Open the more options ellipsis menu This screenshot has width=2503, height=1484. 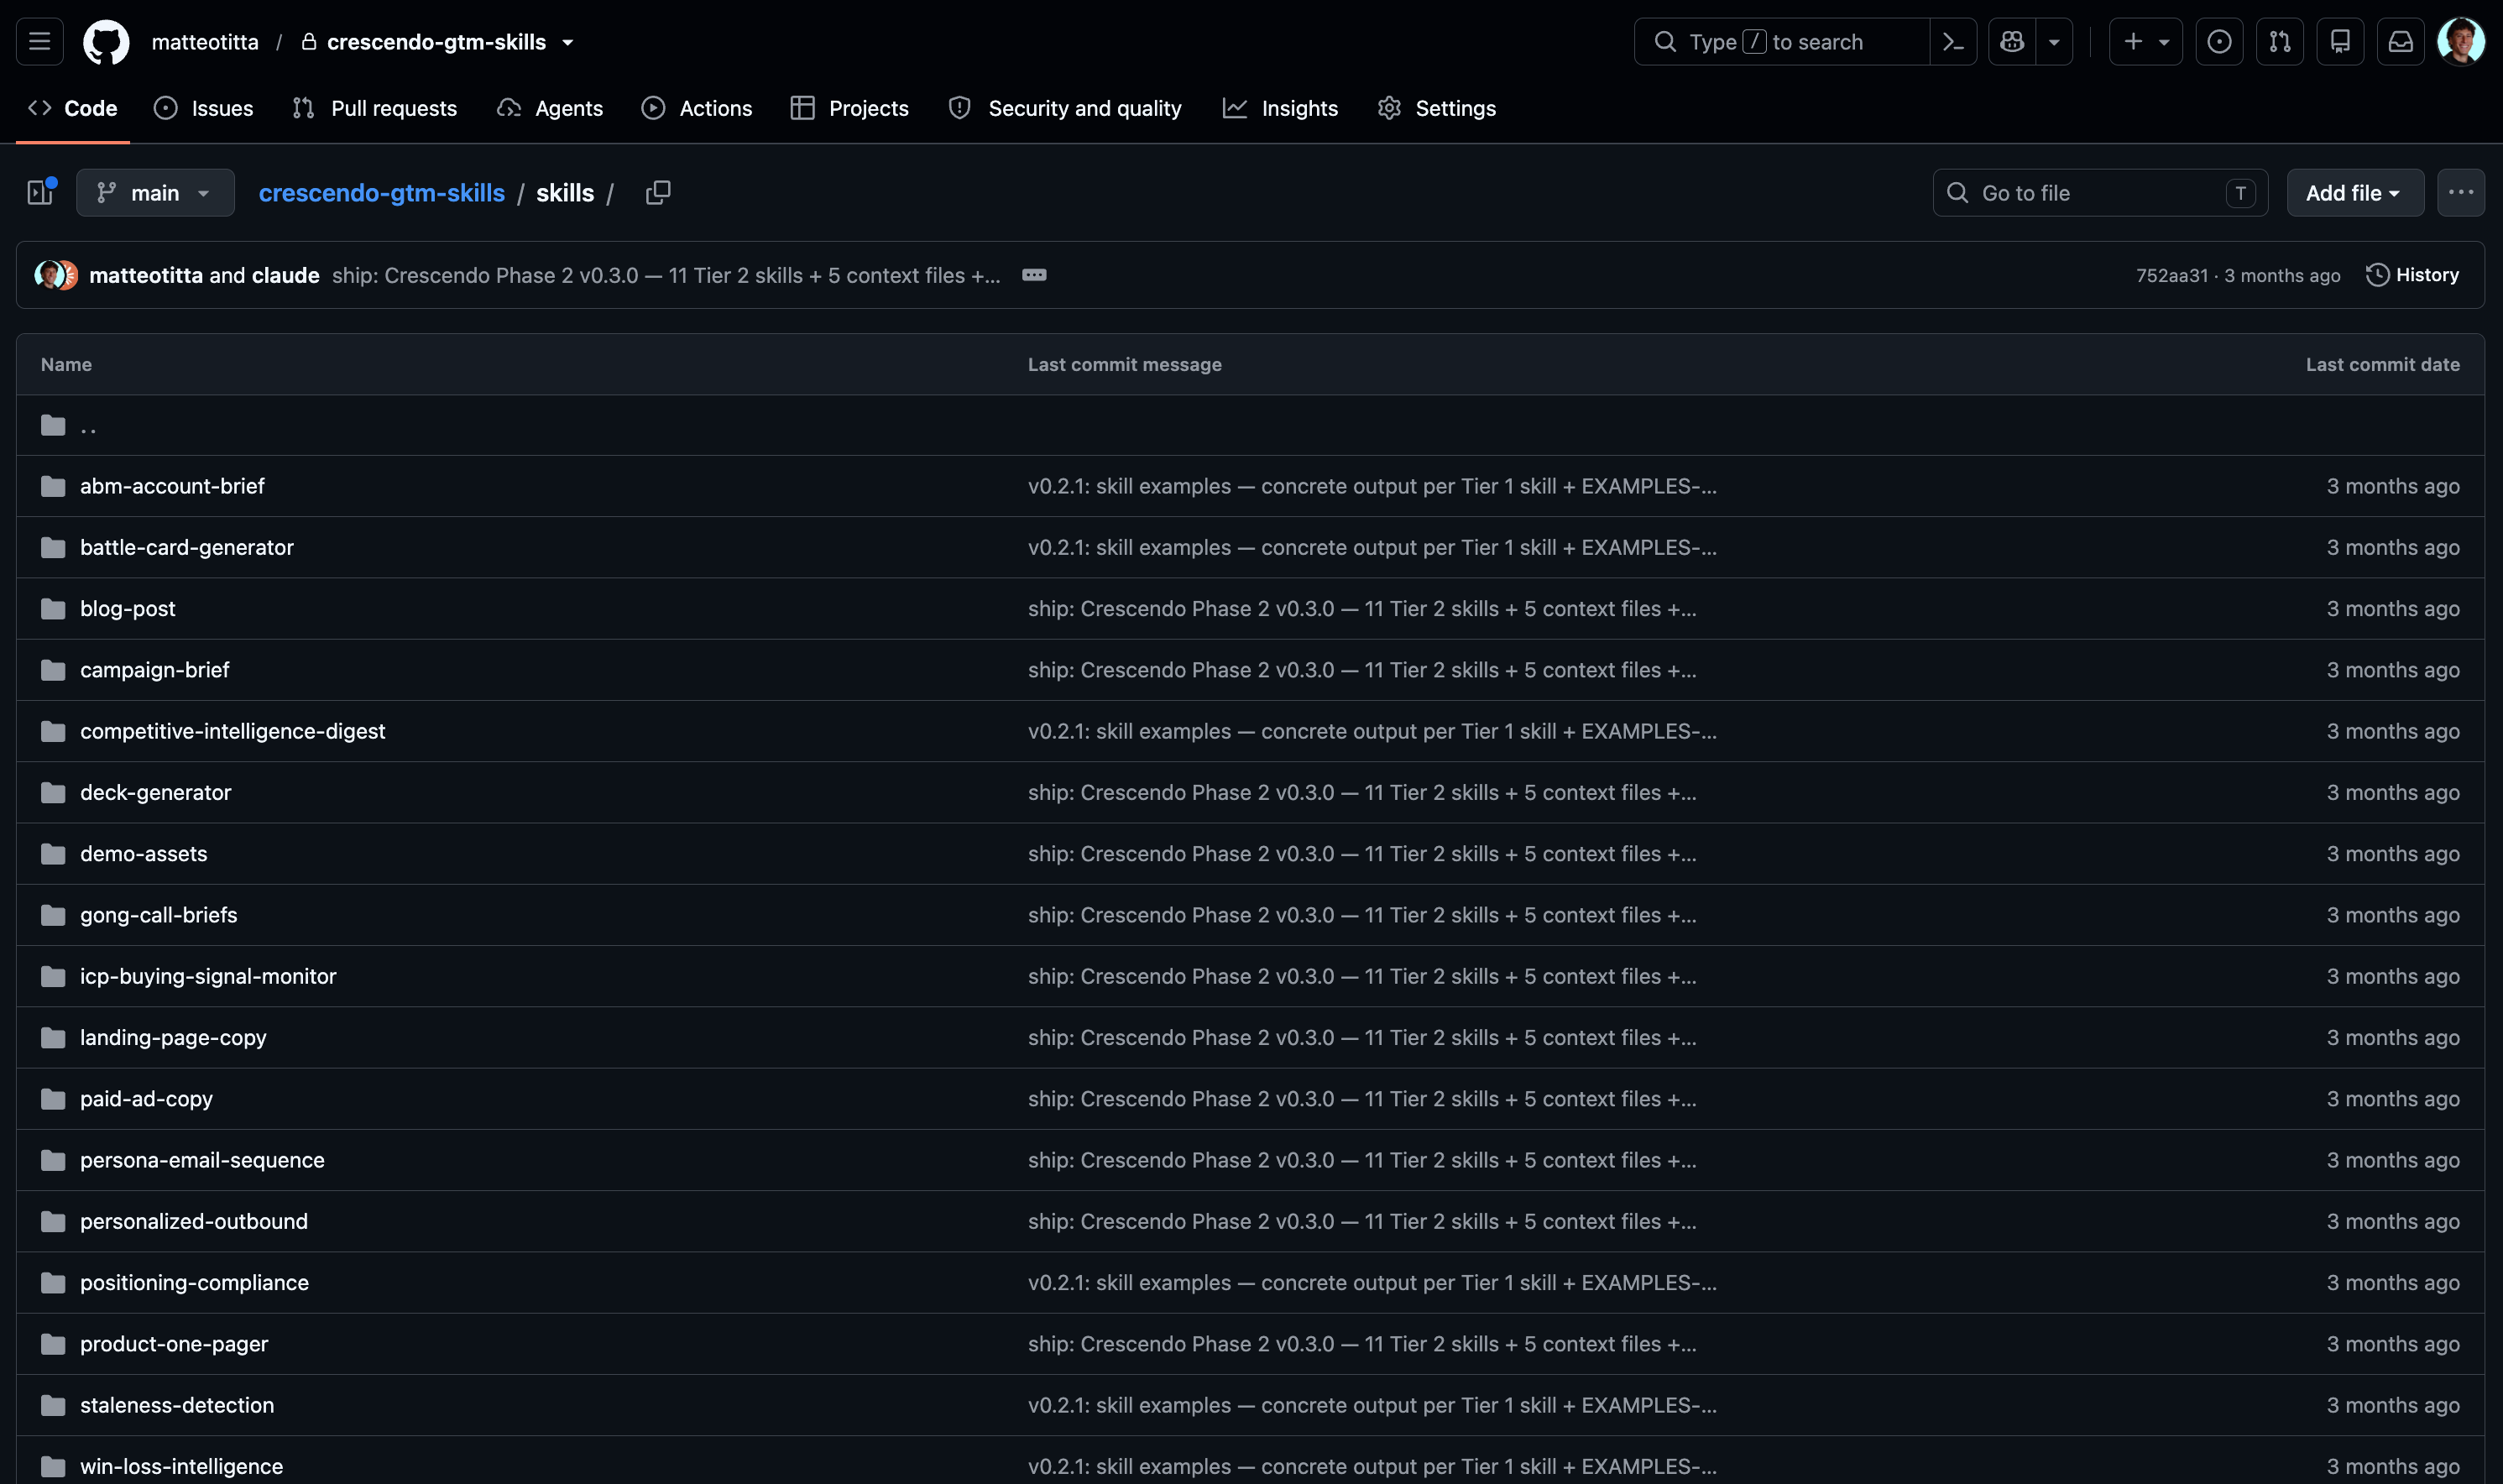coord(2460,193)
